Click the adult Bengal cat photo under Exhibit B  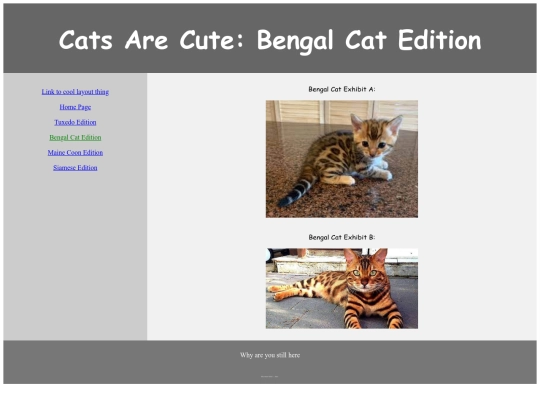342,288
